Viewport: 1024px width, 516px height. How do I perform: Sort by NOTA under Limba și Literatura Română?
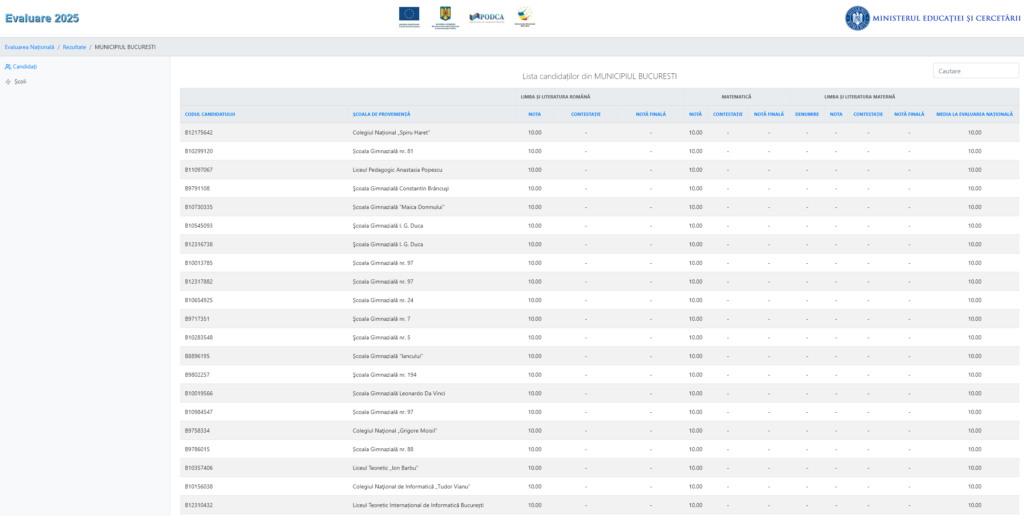pos(534,114)
